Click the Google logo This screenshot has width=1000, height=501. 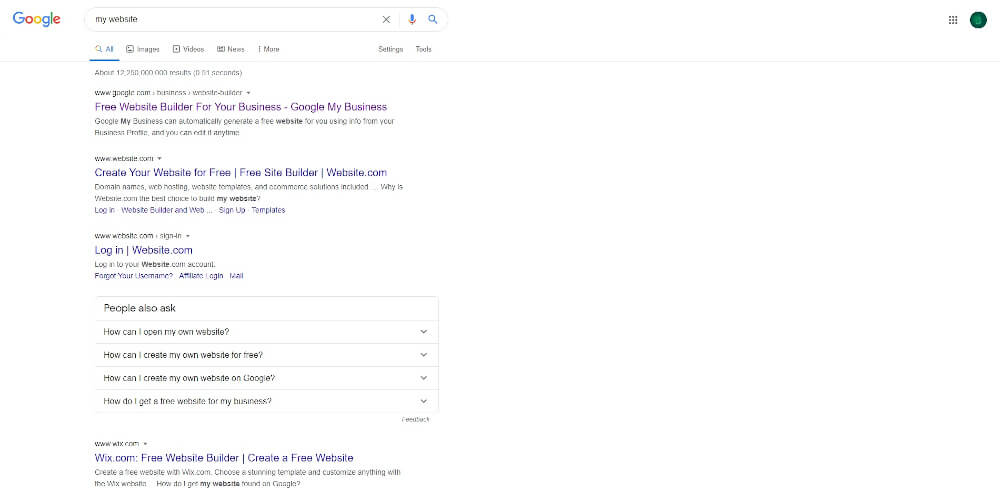point(36,19)
